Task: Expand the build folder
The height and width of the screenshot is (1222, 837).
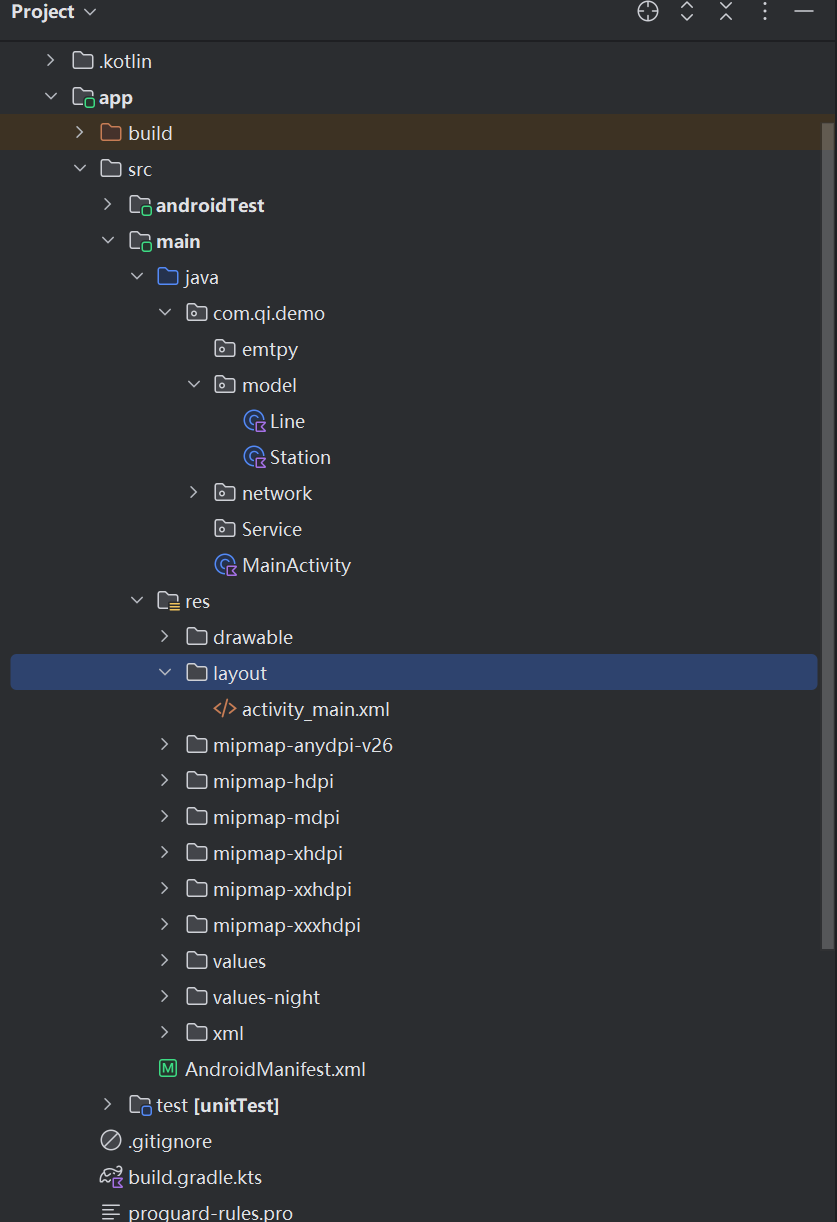Action: point(80,133)
